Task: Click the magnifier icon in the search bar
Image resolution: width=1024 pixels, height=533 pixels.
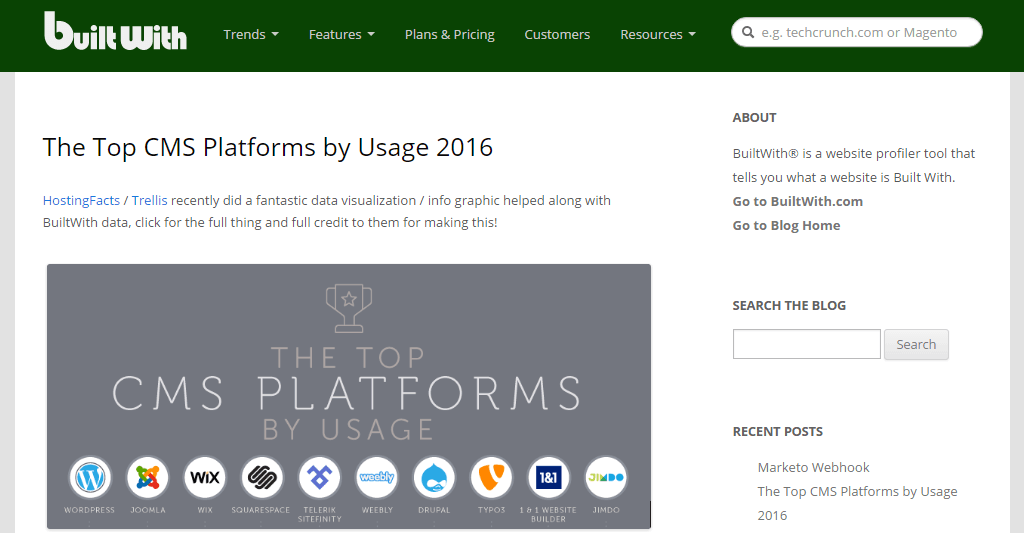Action: click(748, 32)
